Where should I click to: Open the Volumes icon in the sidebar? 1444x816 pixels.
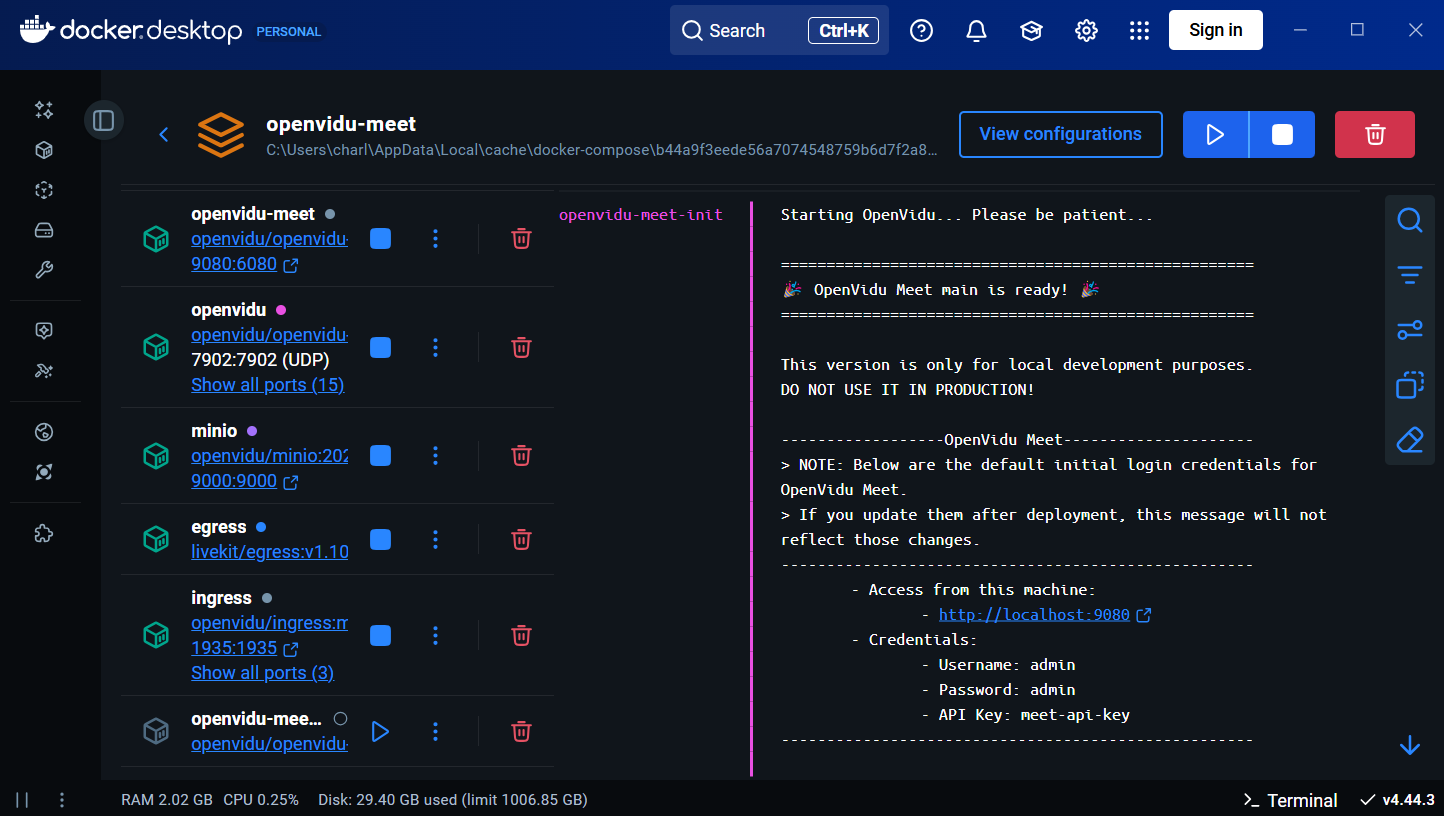tap(44, 230)
